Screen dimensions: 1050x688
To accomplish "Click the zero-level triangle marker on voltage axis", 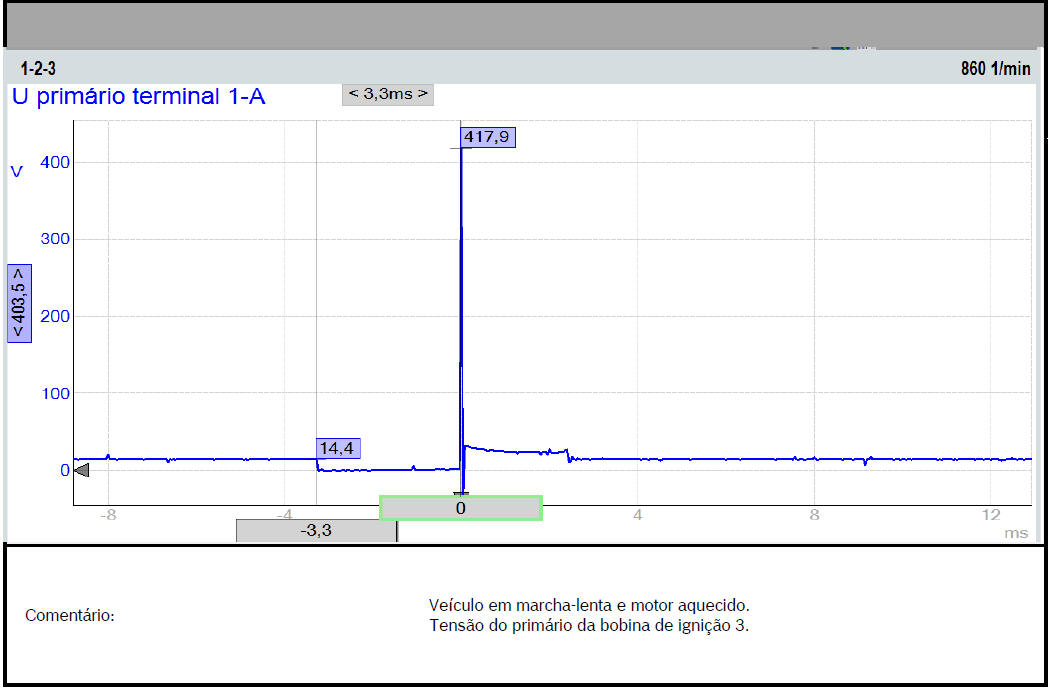I will (82, 470).
